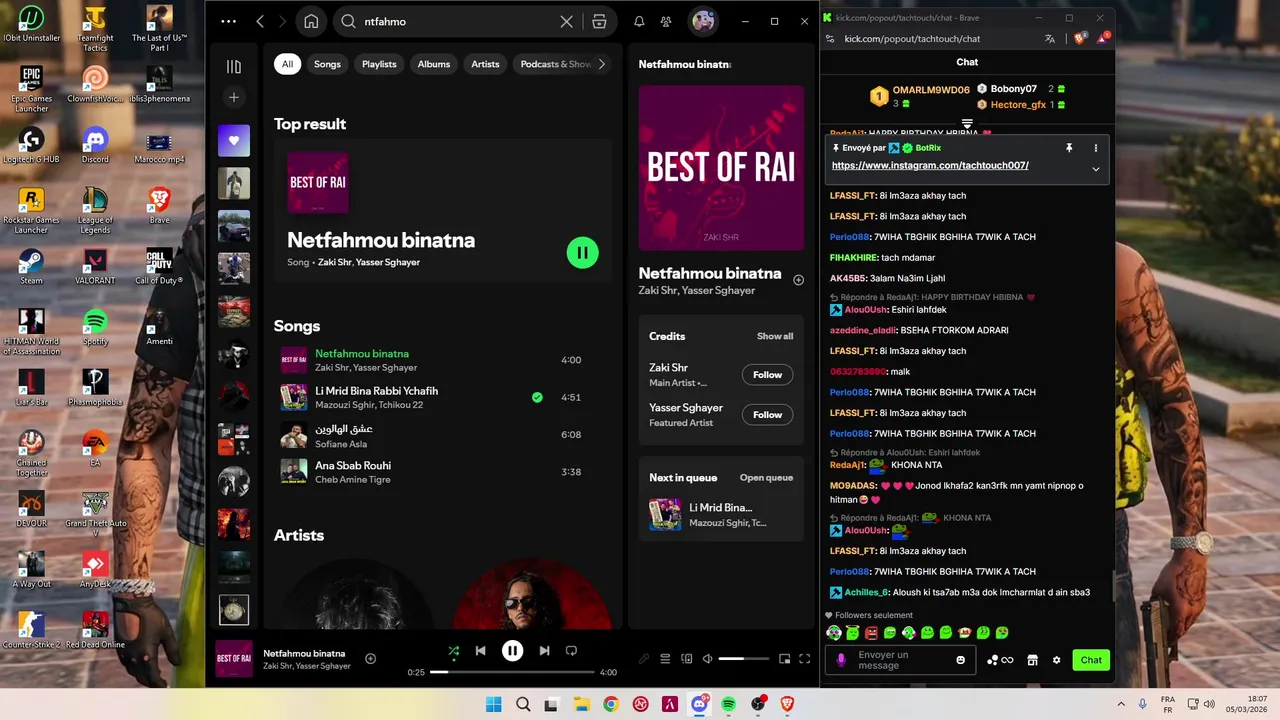Click the Kick chat message input
This screenshot has height=720, width=1280.
(x=901, y=660)
